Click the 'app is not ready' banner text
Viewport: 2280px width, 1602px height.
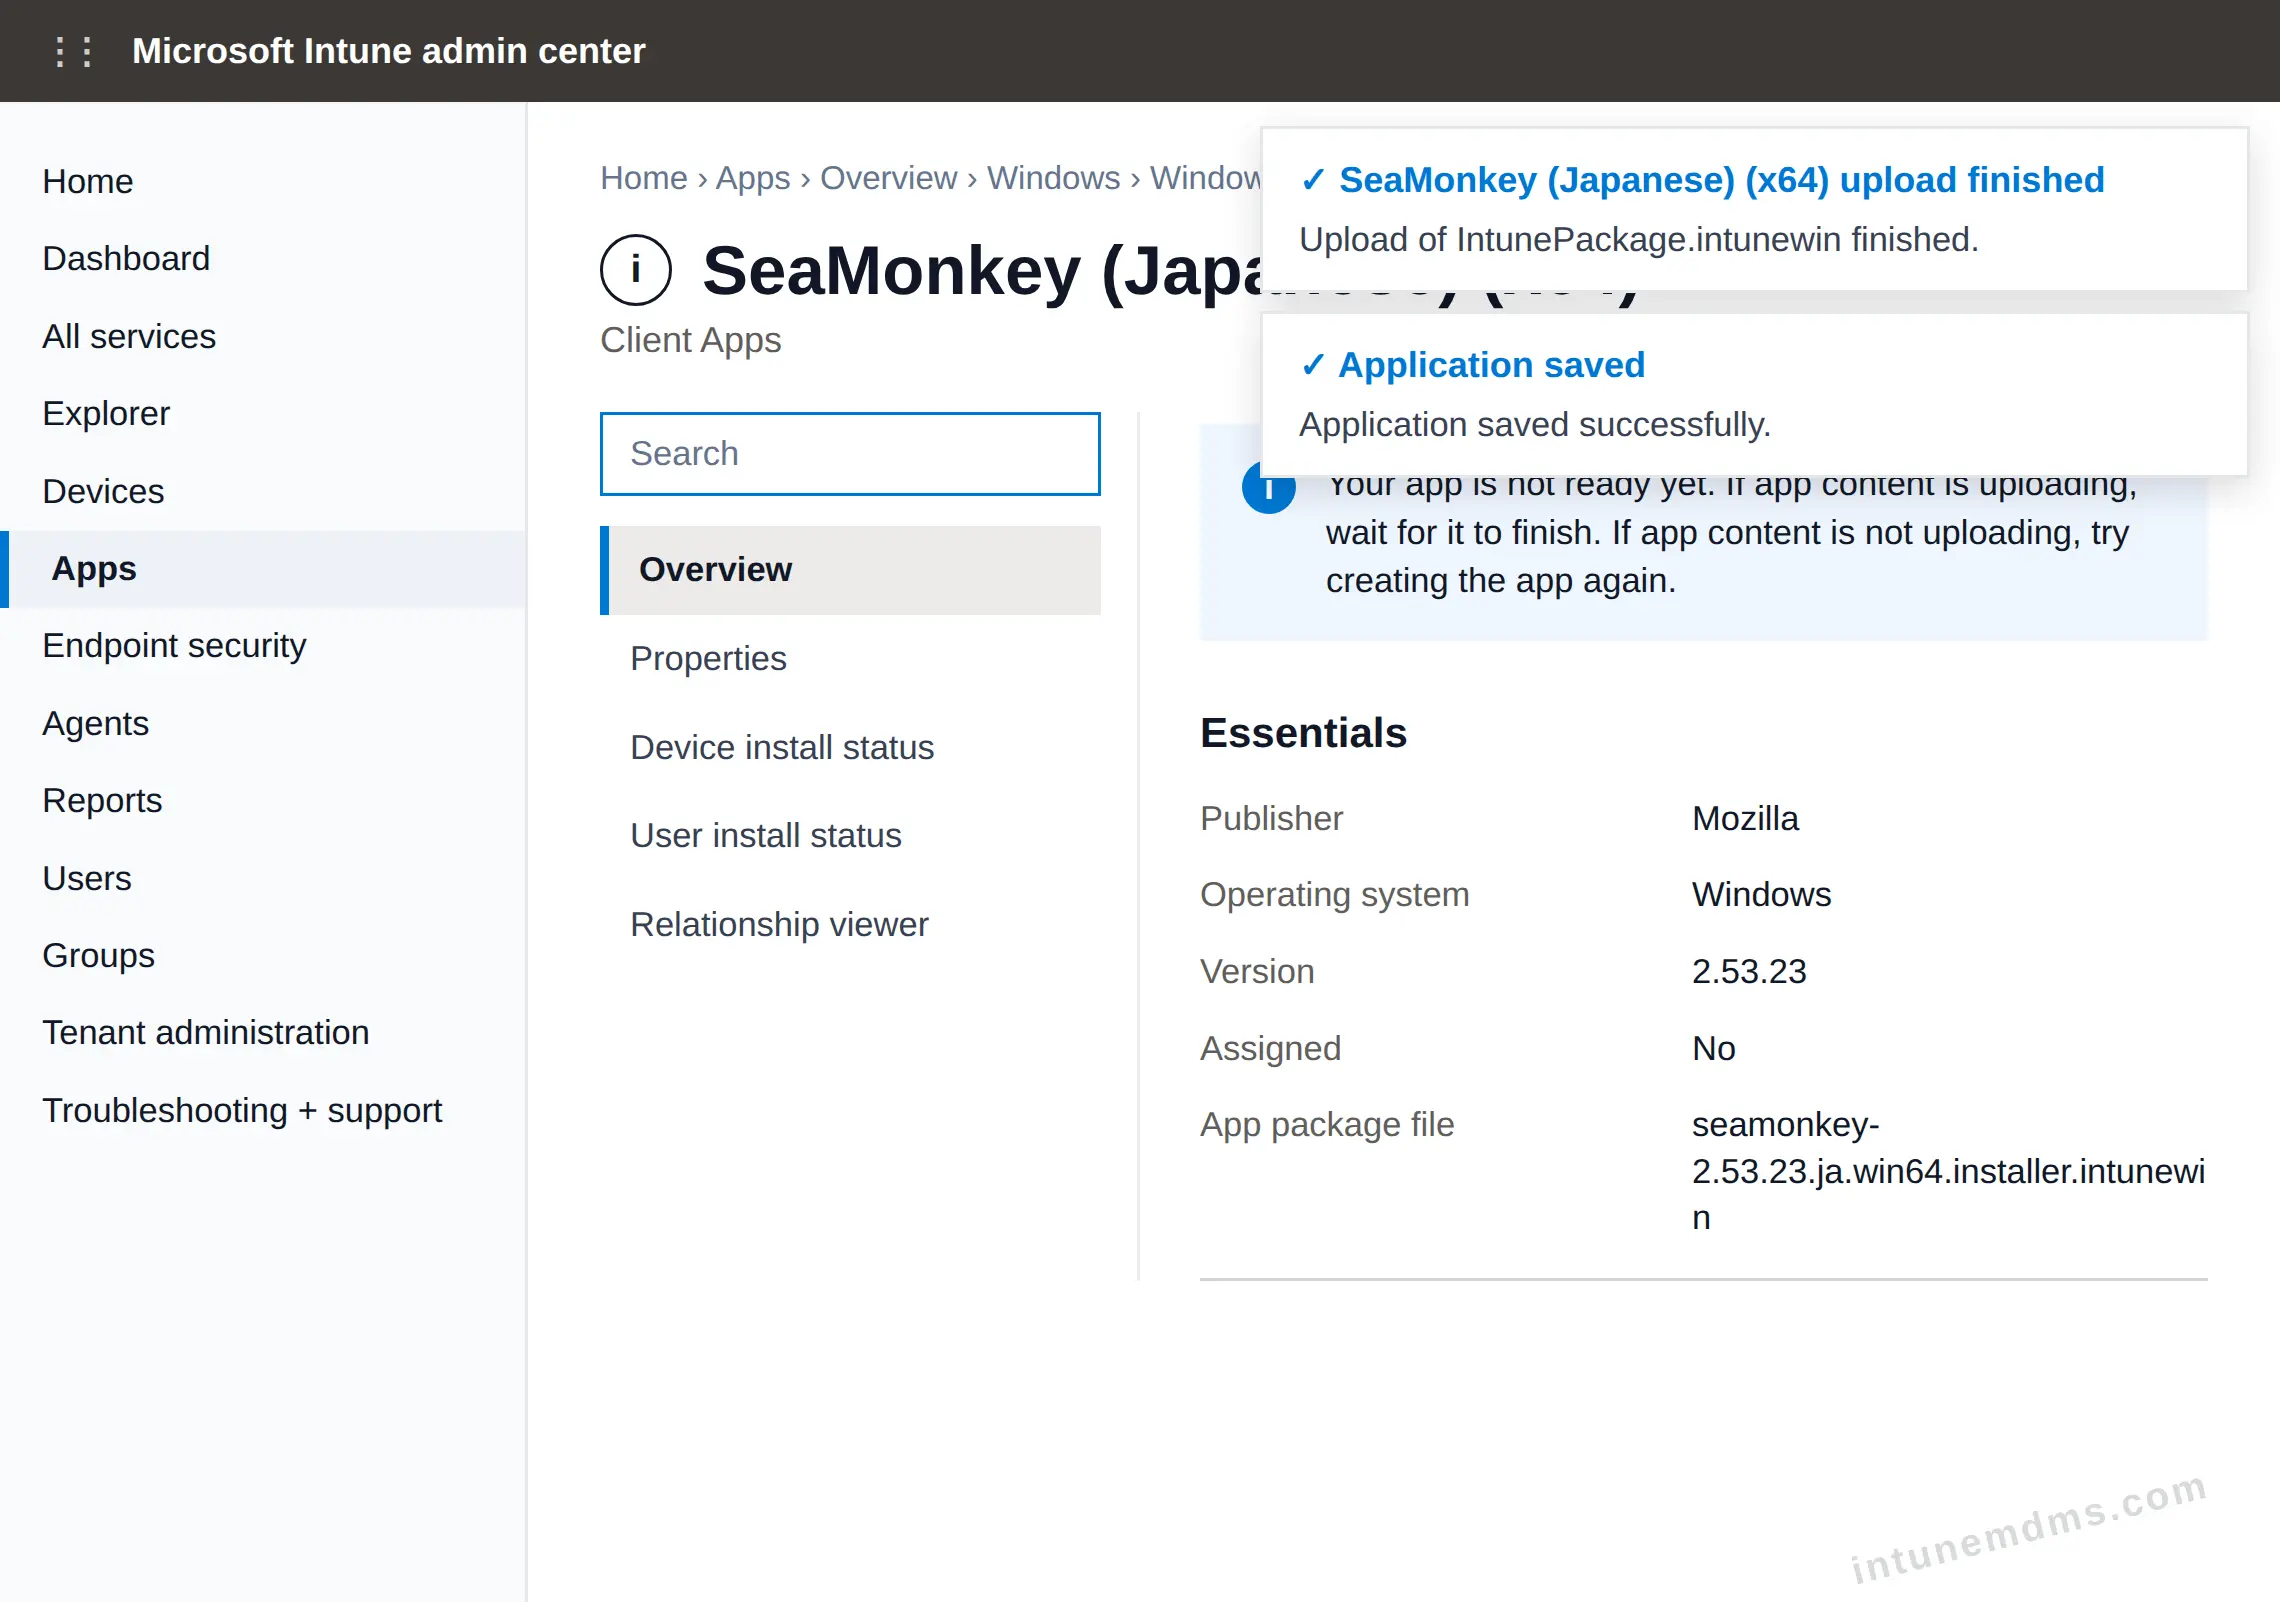coord(1731,533)
